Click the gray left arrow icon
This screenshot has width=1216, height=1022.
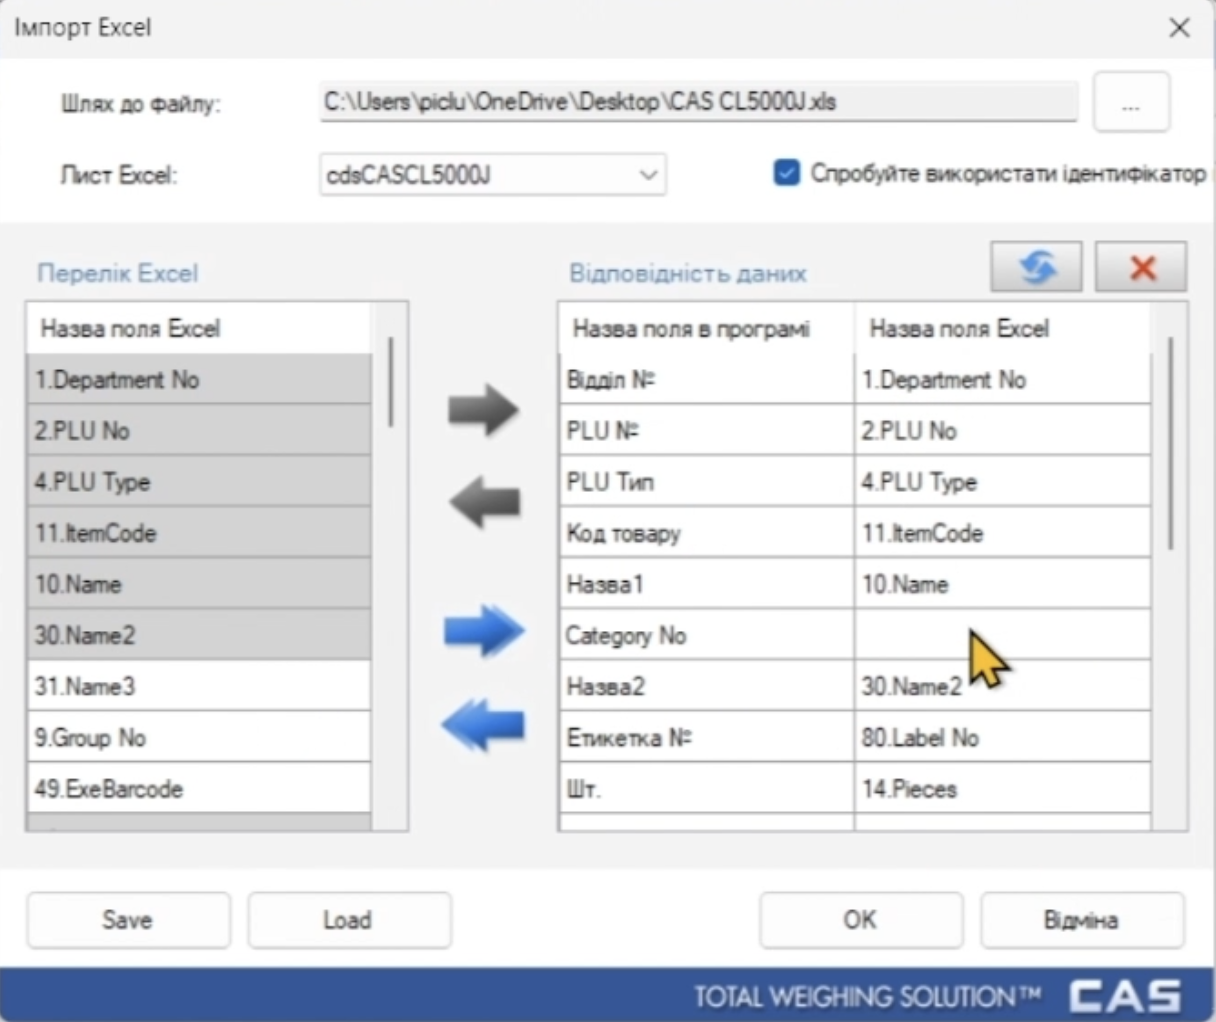click(483, 500)
